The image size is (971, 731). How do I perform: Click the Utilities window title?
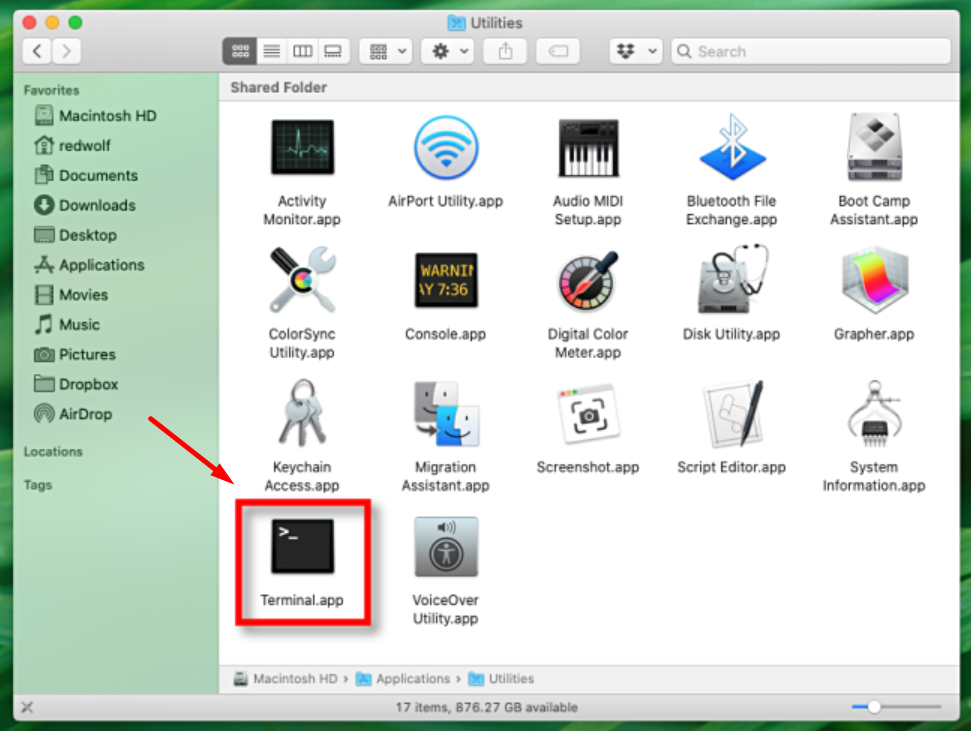tap(486, 23)
